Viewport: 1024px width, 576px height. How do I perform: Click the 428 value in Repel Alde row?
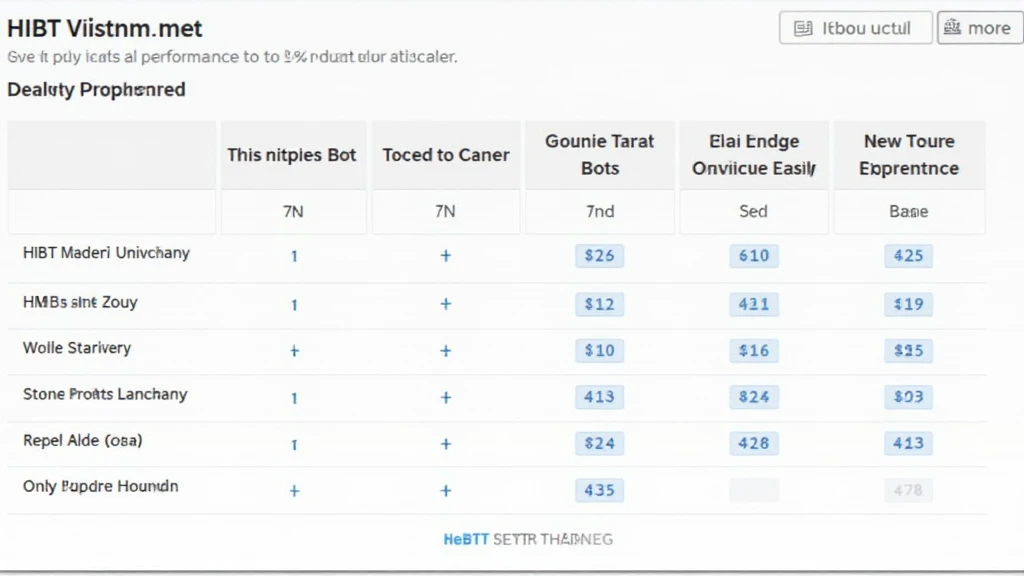click(753, 444)
